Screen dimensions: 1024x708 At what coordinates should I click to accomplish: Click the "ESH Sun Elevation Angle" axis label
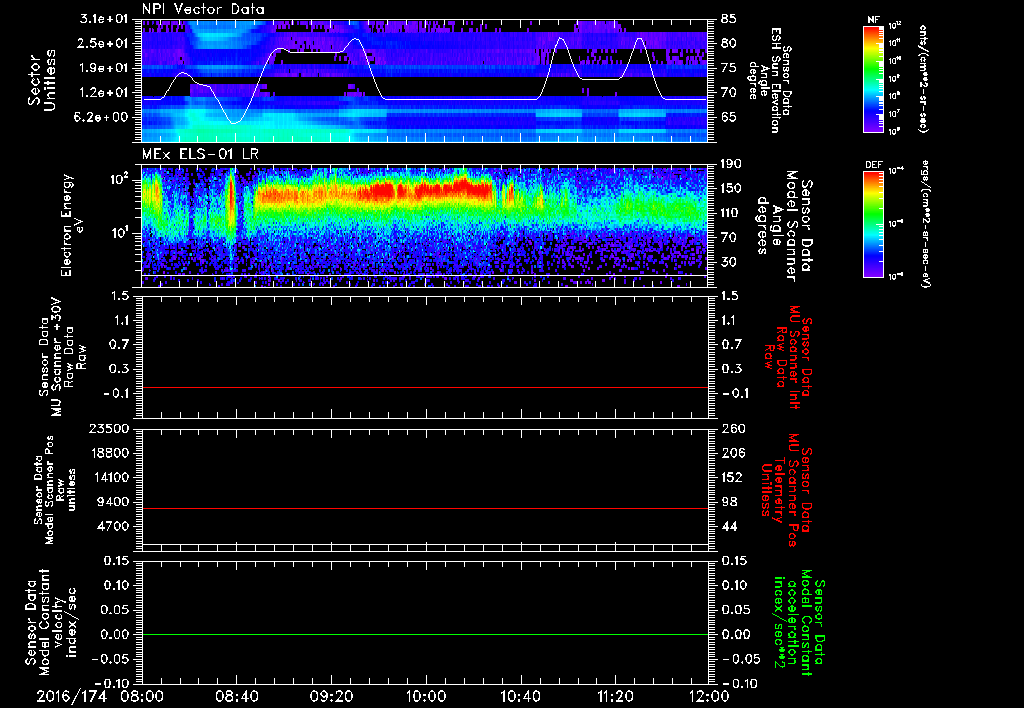point(765,80)
